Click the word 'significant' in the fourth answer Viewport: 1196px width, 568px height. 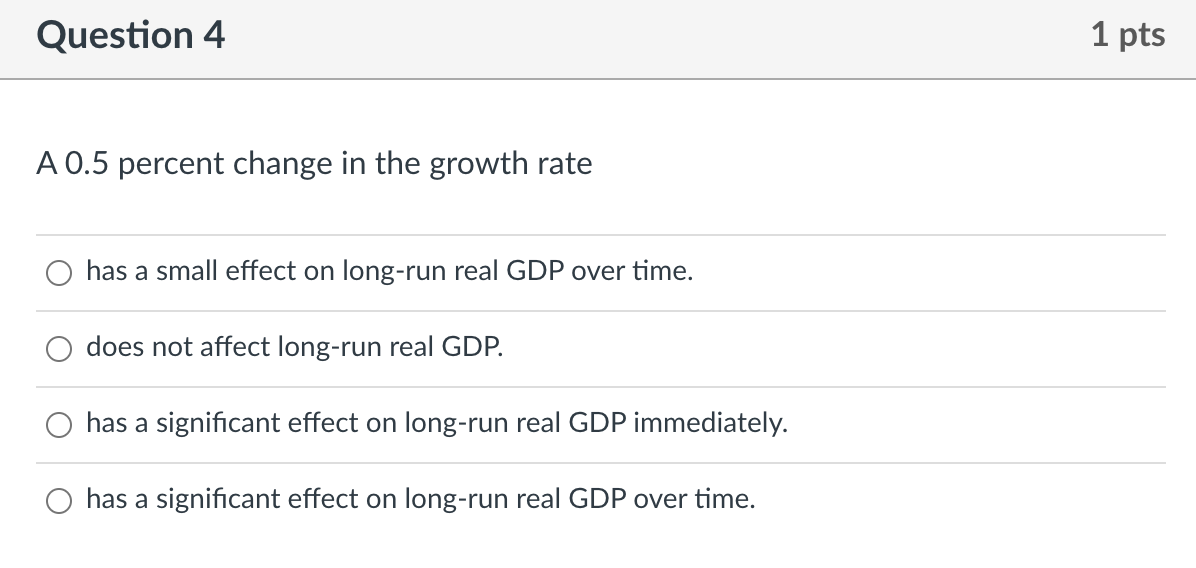click(x=218, y=500)
